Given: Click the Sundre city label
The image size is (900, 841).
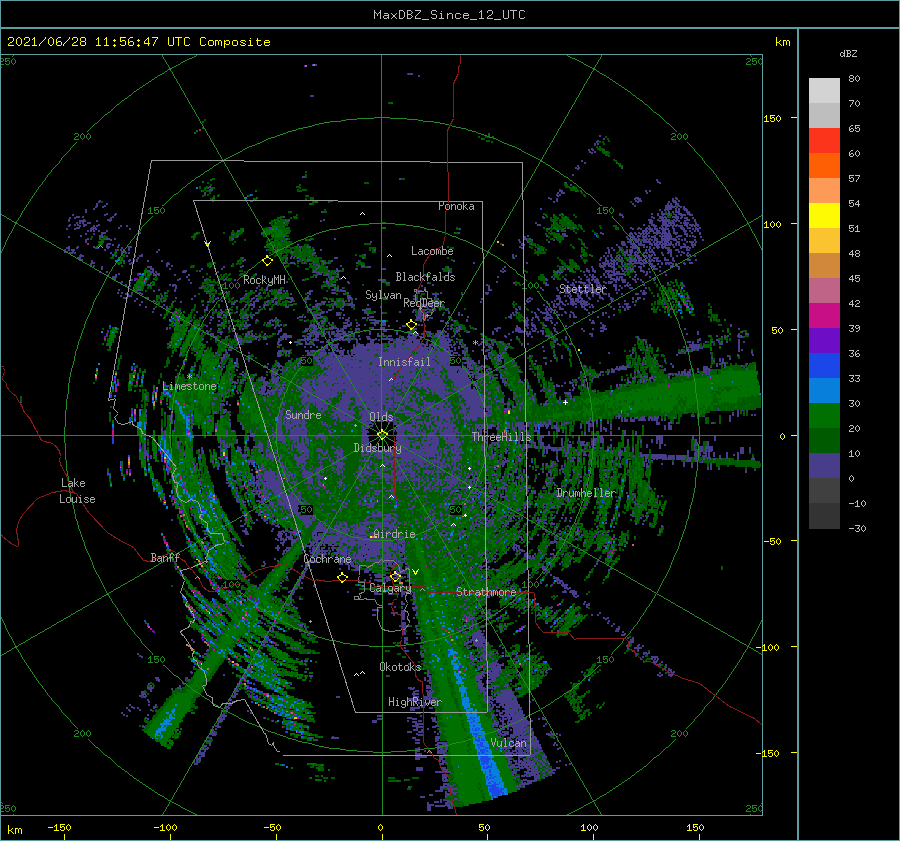Looking at the screenshot, I should 303,414.
